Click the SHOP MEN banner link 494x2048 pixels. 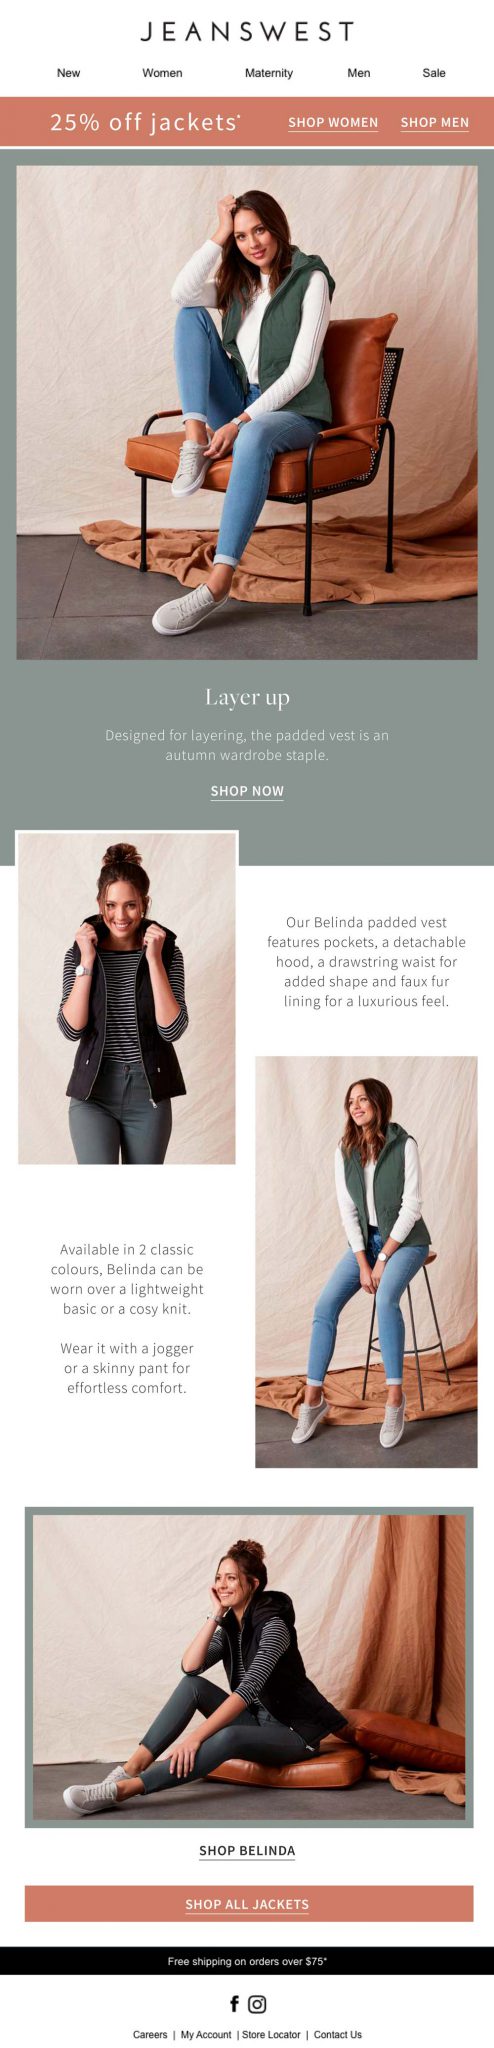[435, 123]
